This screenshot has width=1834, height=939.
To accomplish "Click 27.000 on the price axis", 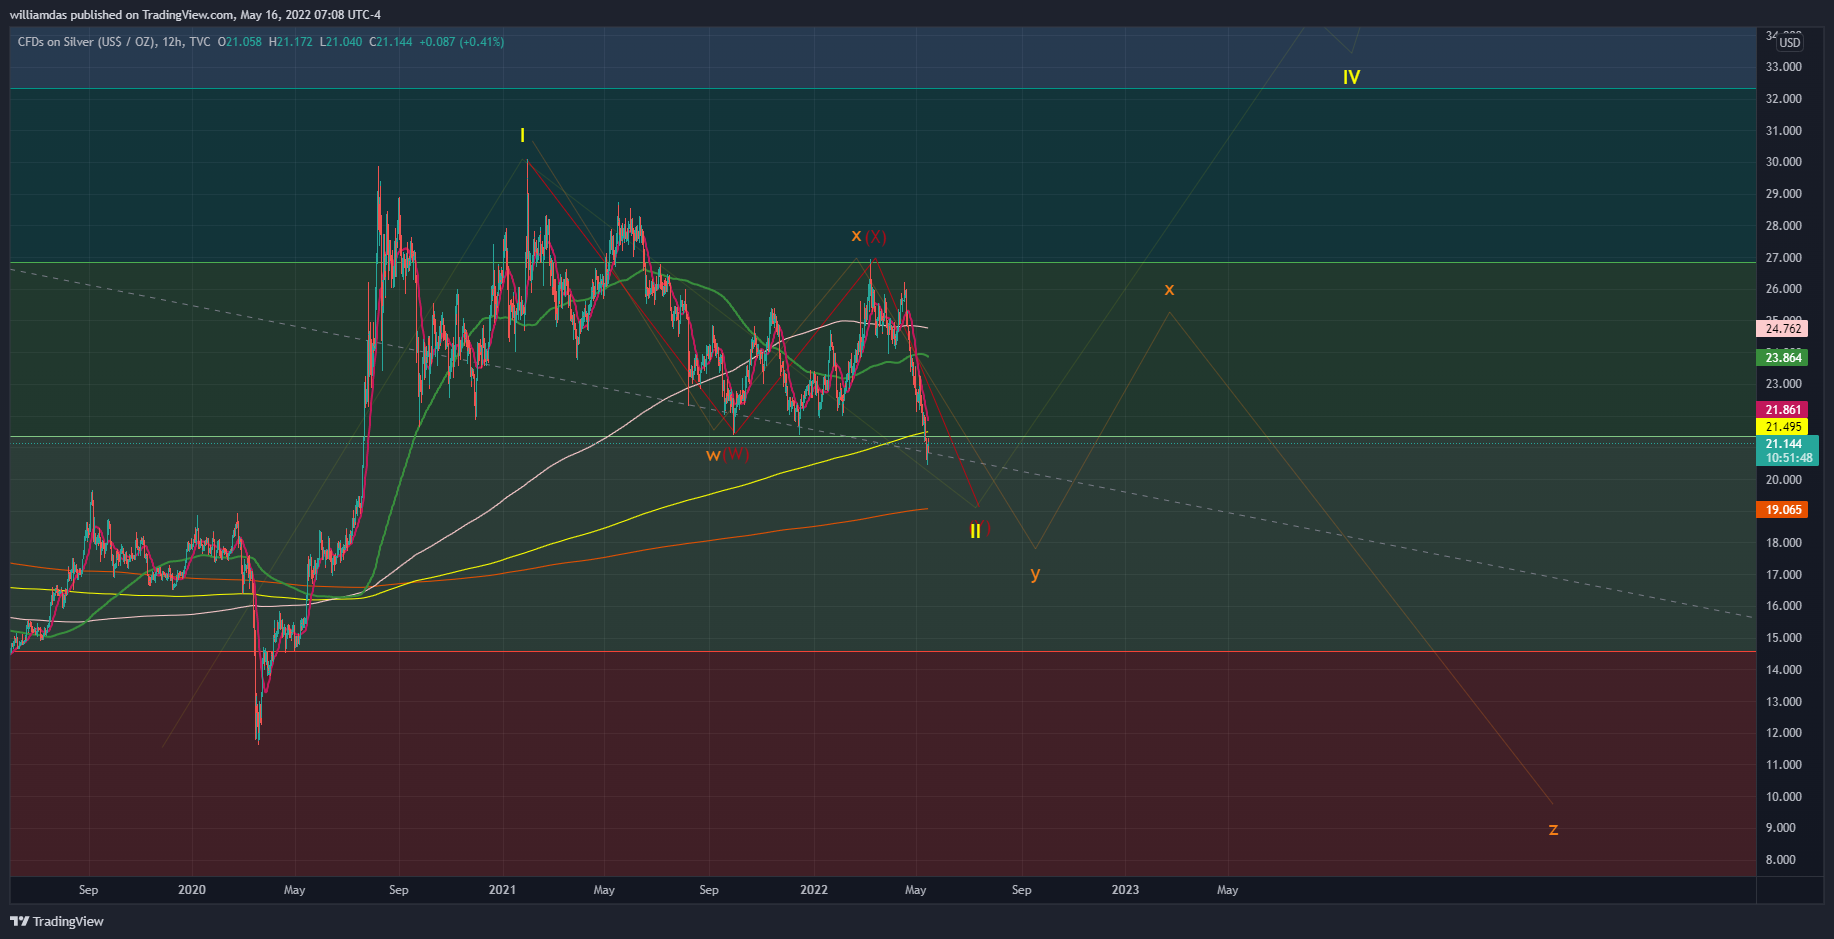I will click(x=1783, y=258).
